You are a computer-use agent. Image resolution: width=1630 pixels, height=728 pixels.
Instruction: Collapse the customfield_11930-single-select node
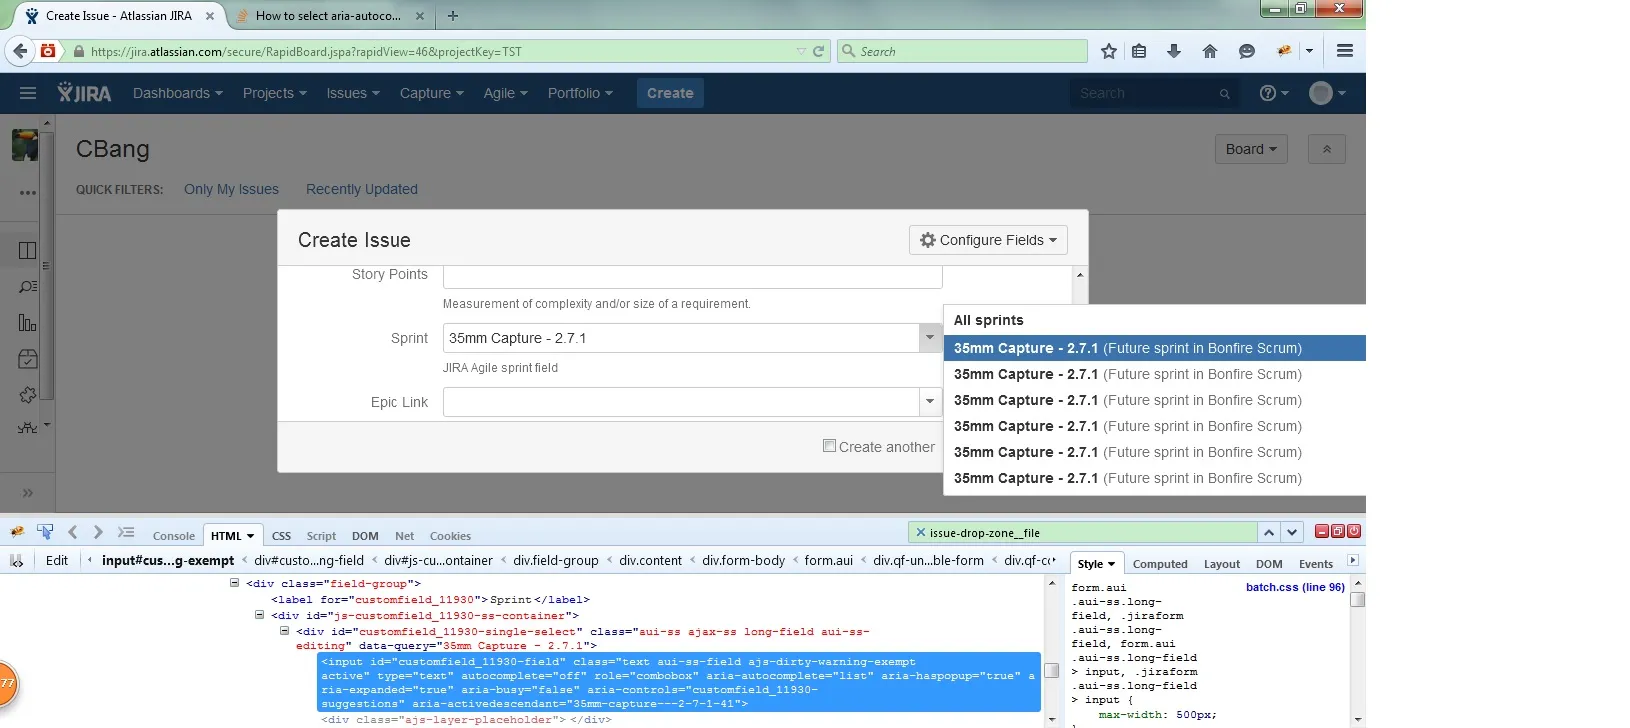tap(285, 631)
